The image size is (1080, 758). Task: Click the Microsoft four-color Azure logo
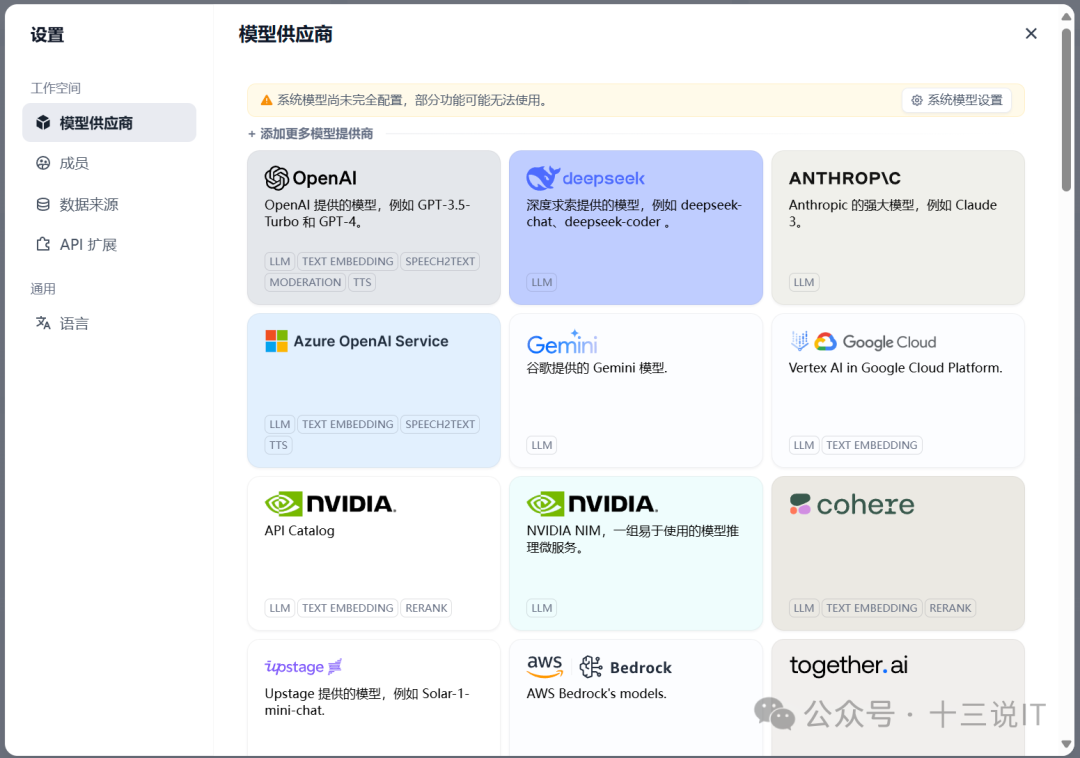tap(277, 341)
